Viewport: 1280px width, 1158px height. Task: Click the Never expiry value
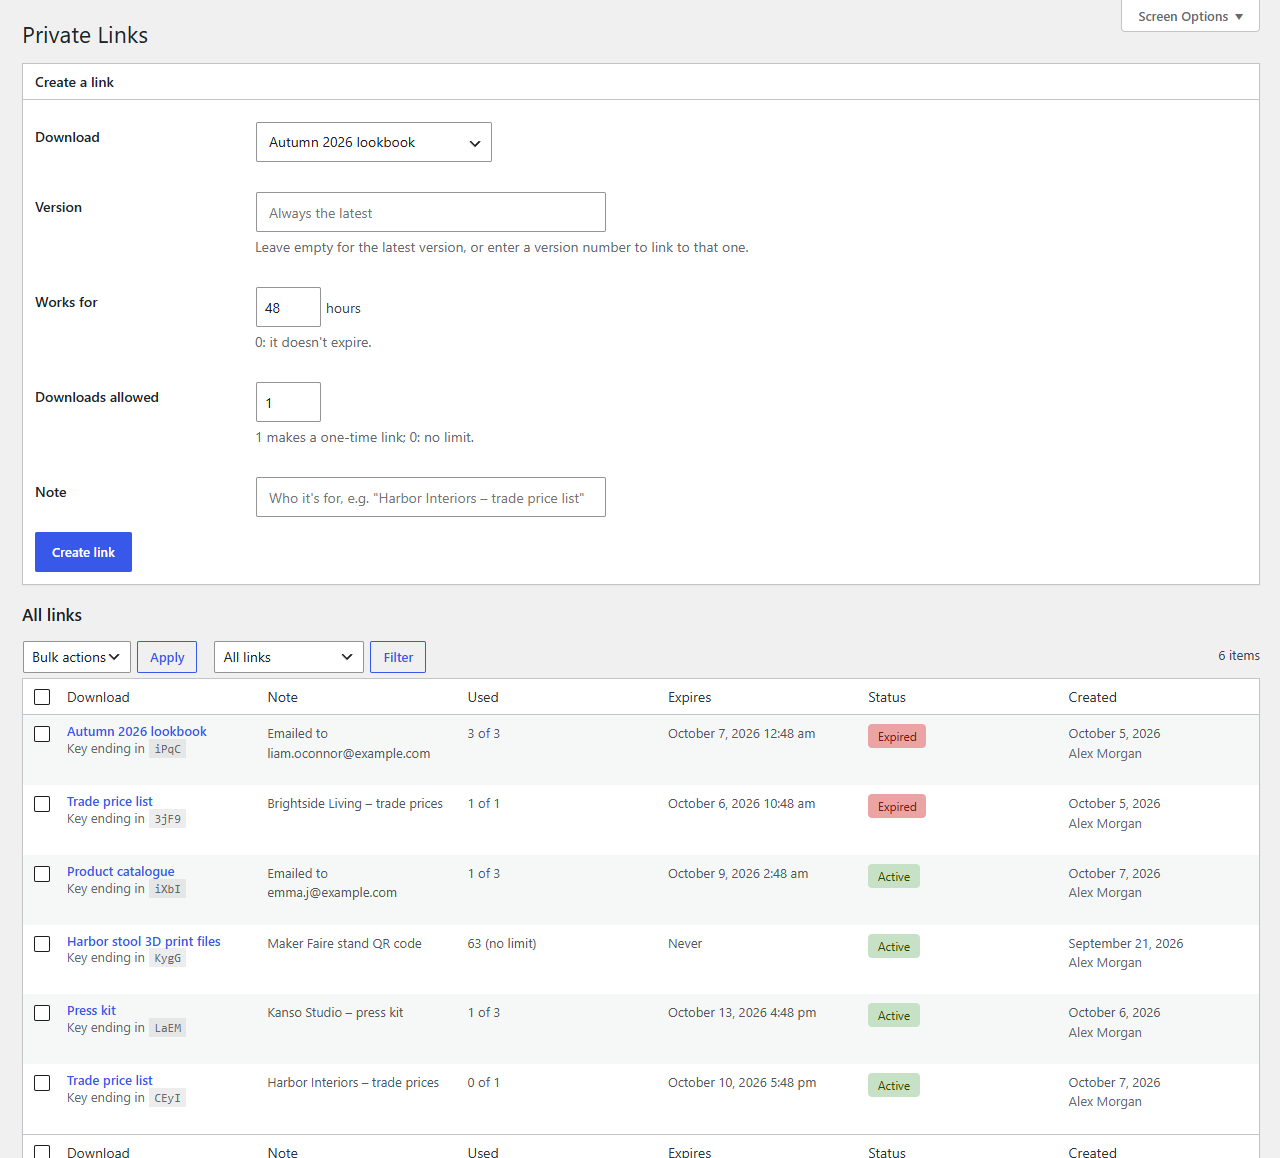685,943
